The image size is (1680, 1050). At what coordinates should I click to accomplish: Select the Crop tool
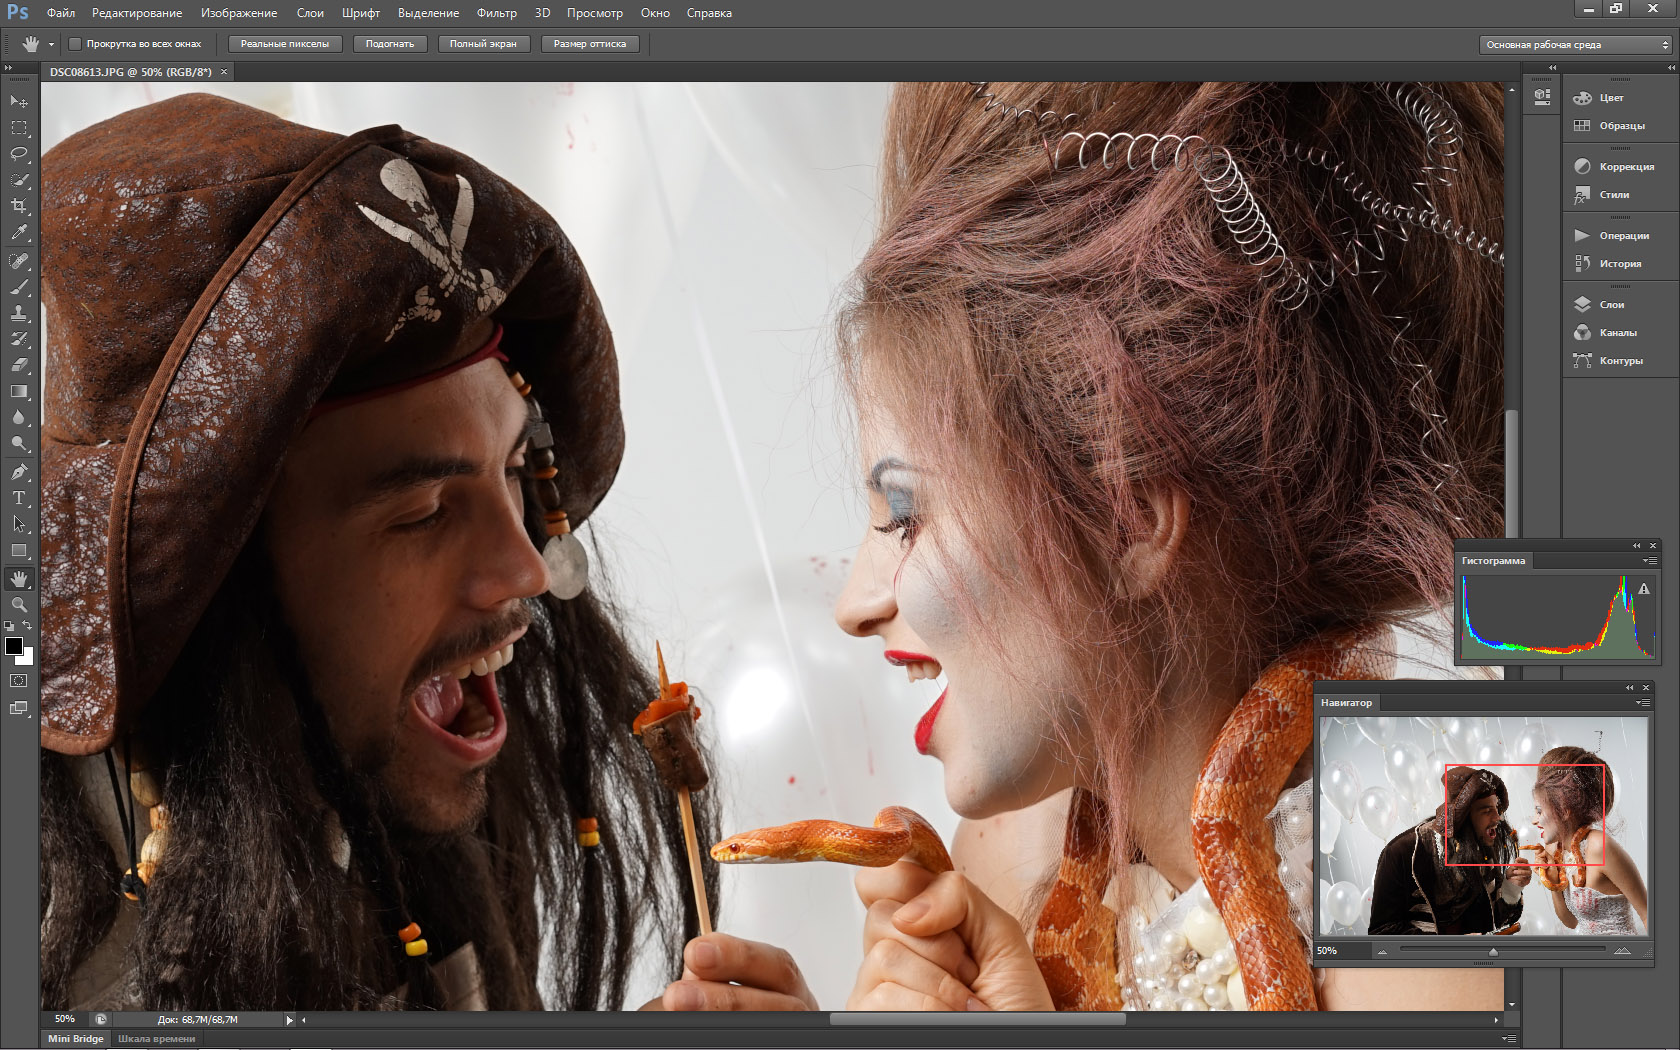click(19, 206)
